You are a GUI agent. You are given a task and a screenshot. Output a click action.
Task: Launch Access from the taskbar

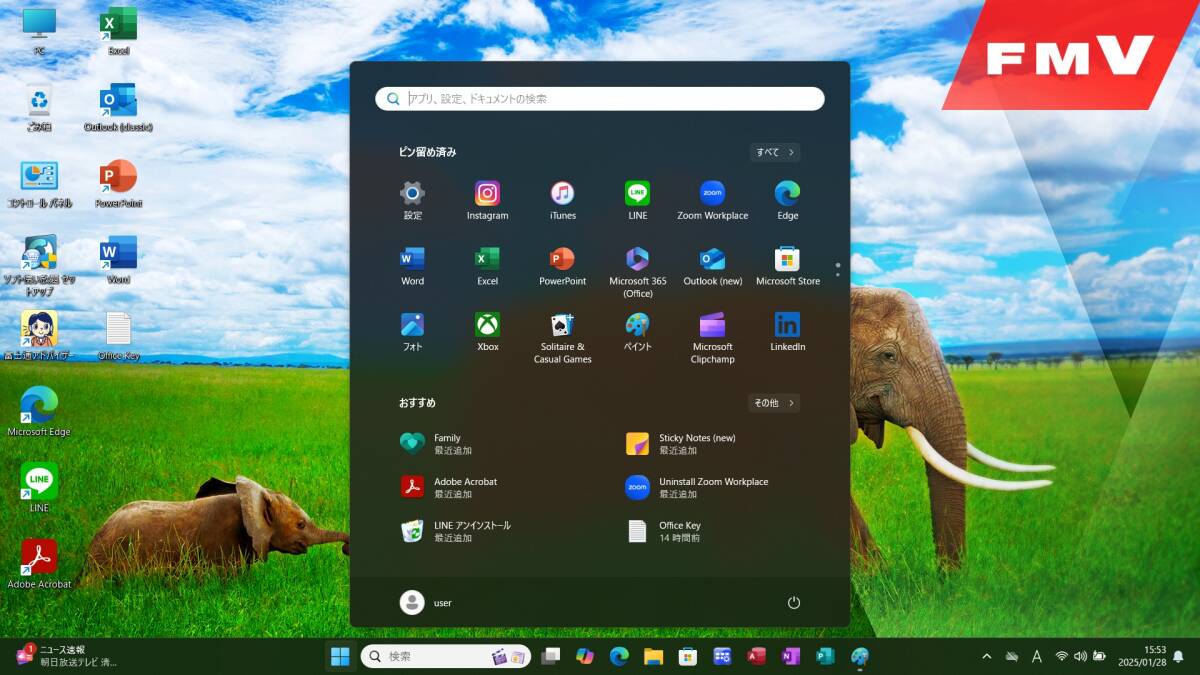[757, 656]
